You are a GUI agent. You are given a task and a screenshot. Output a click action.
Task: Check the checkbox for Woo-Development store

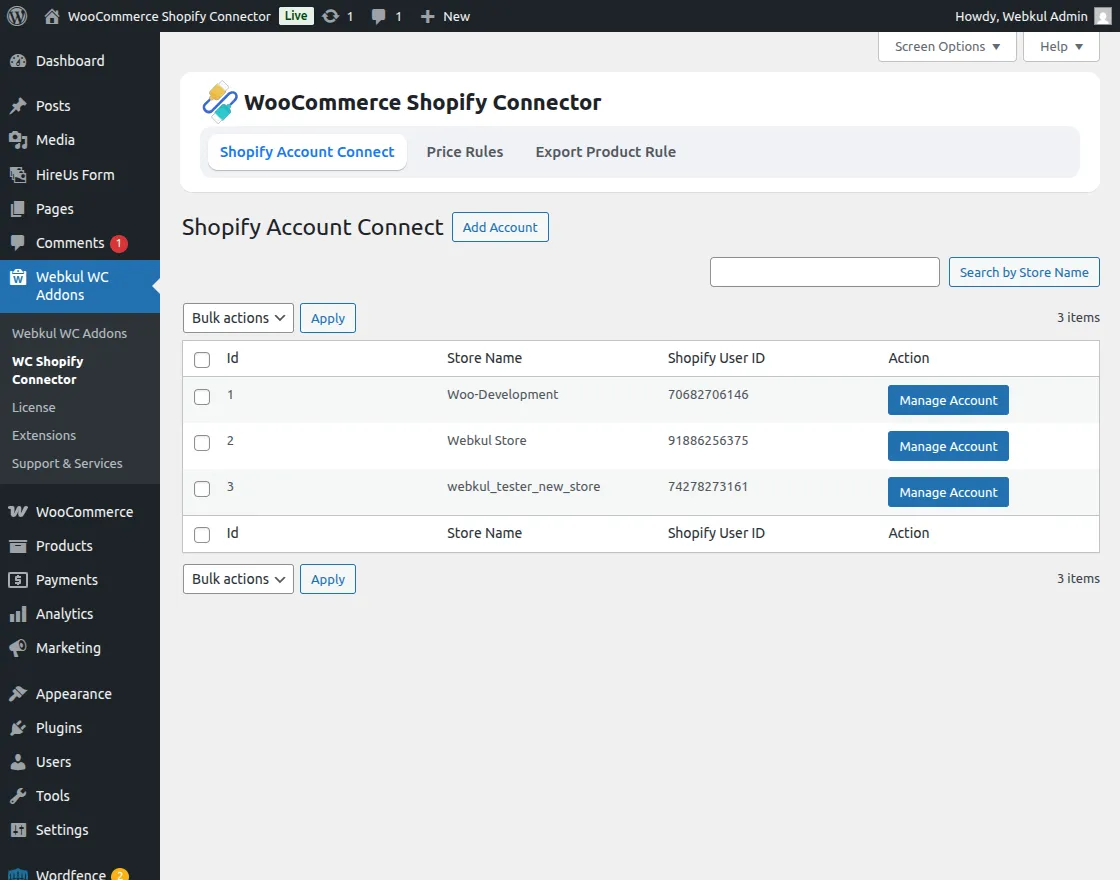[201, 397]
